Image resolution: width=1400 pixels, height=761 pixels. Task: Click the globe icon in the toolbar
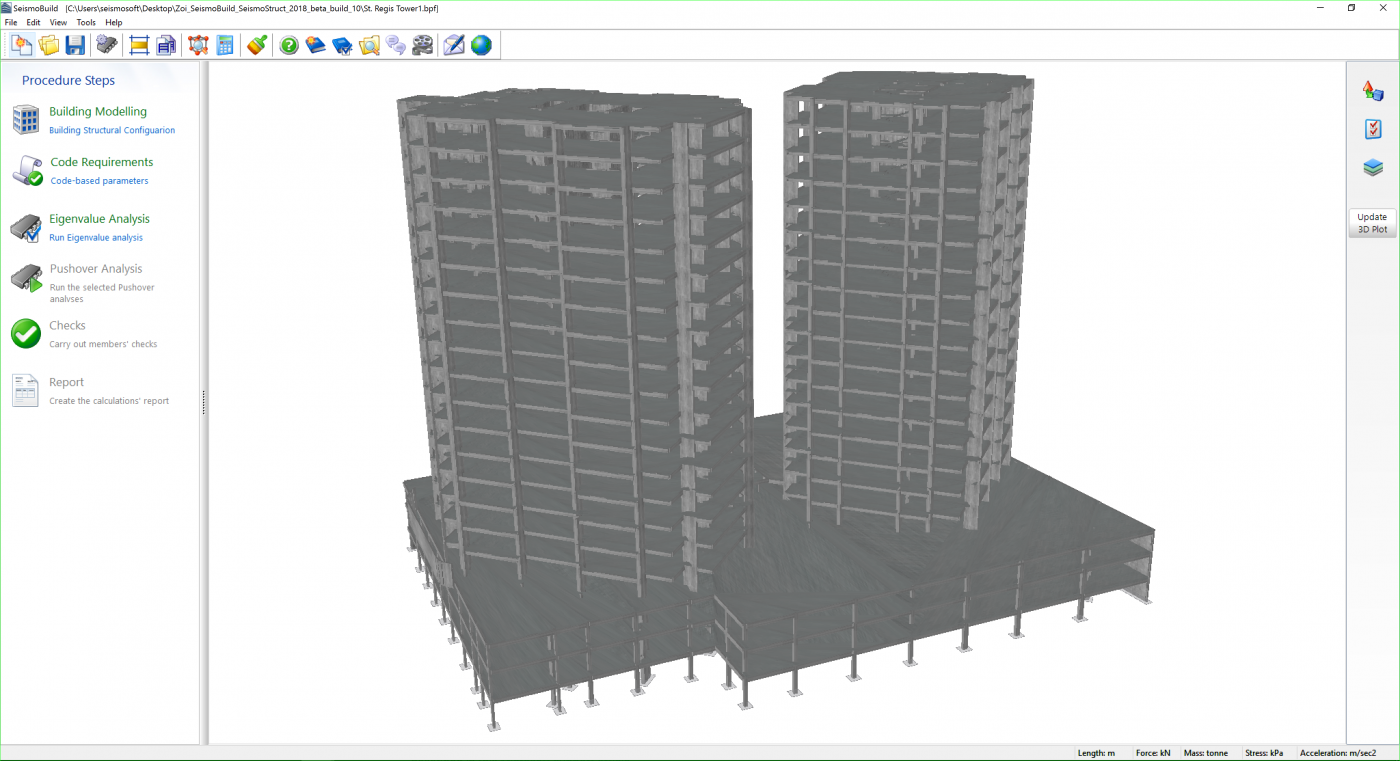tap(481, 45)
